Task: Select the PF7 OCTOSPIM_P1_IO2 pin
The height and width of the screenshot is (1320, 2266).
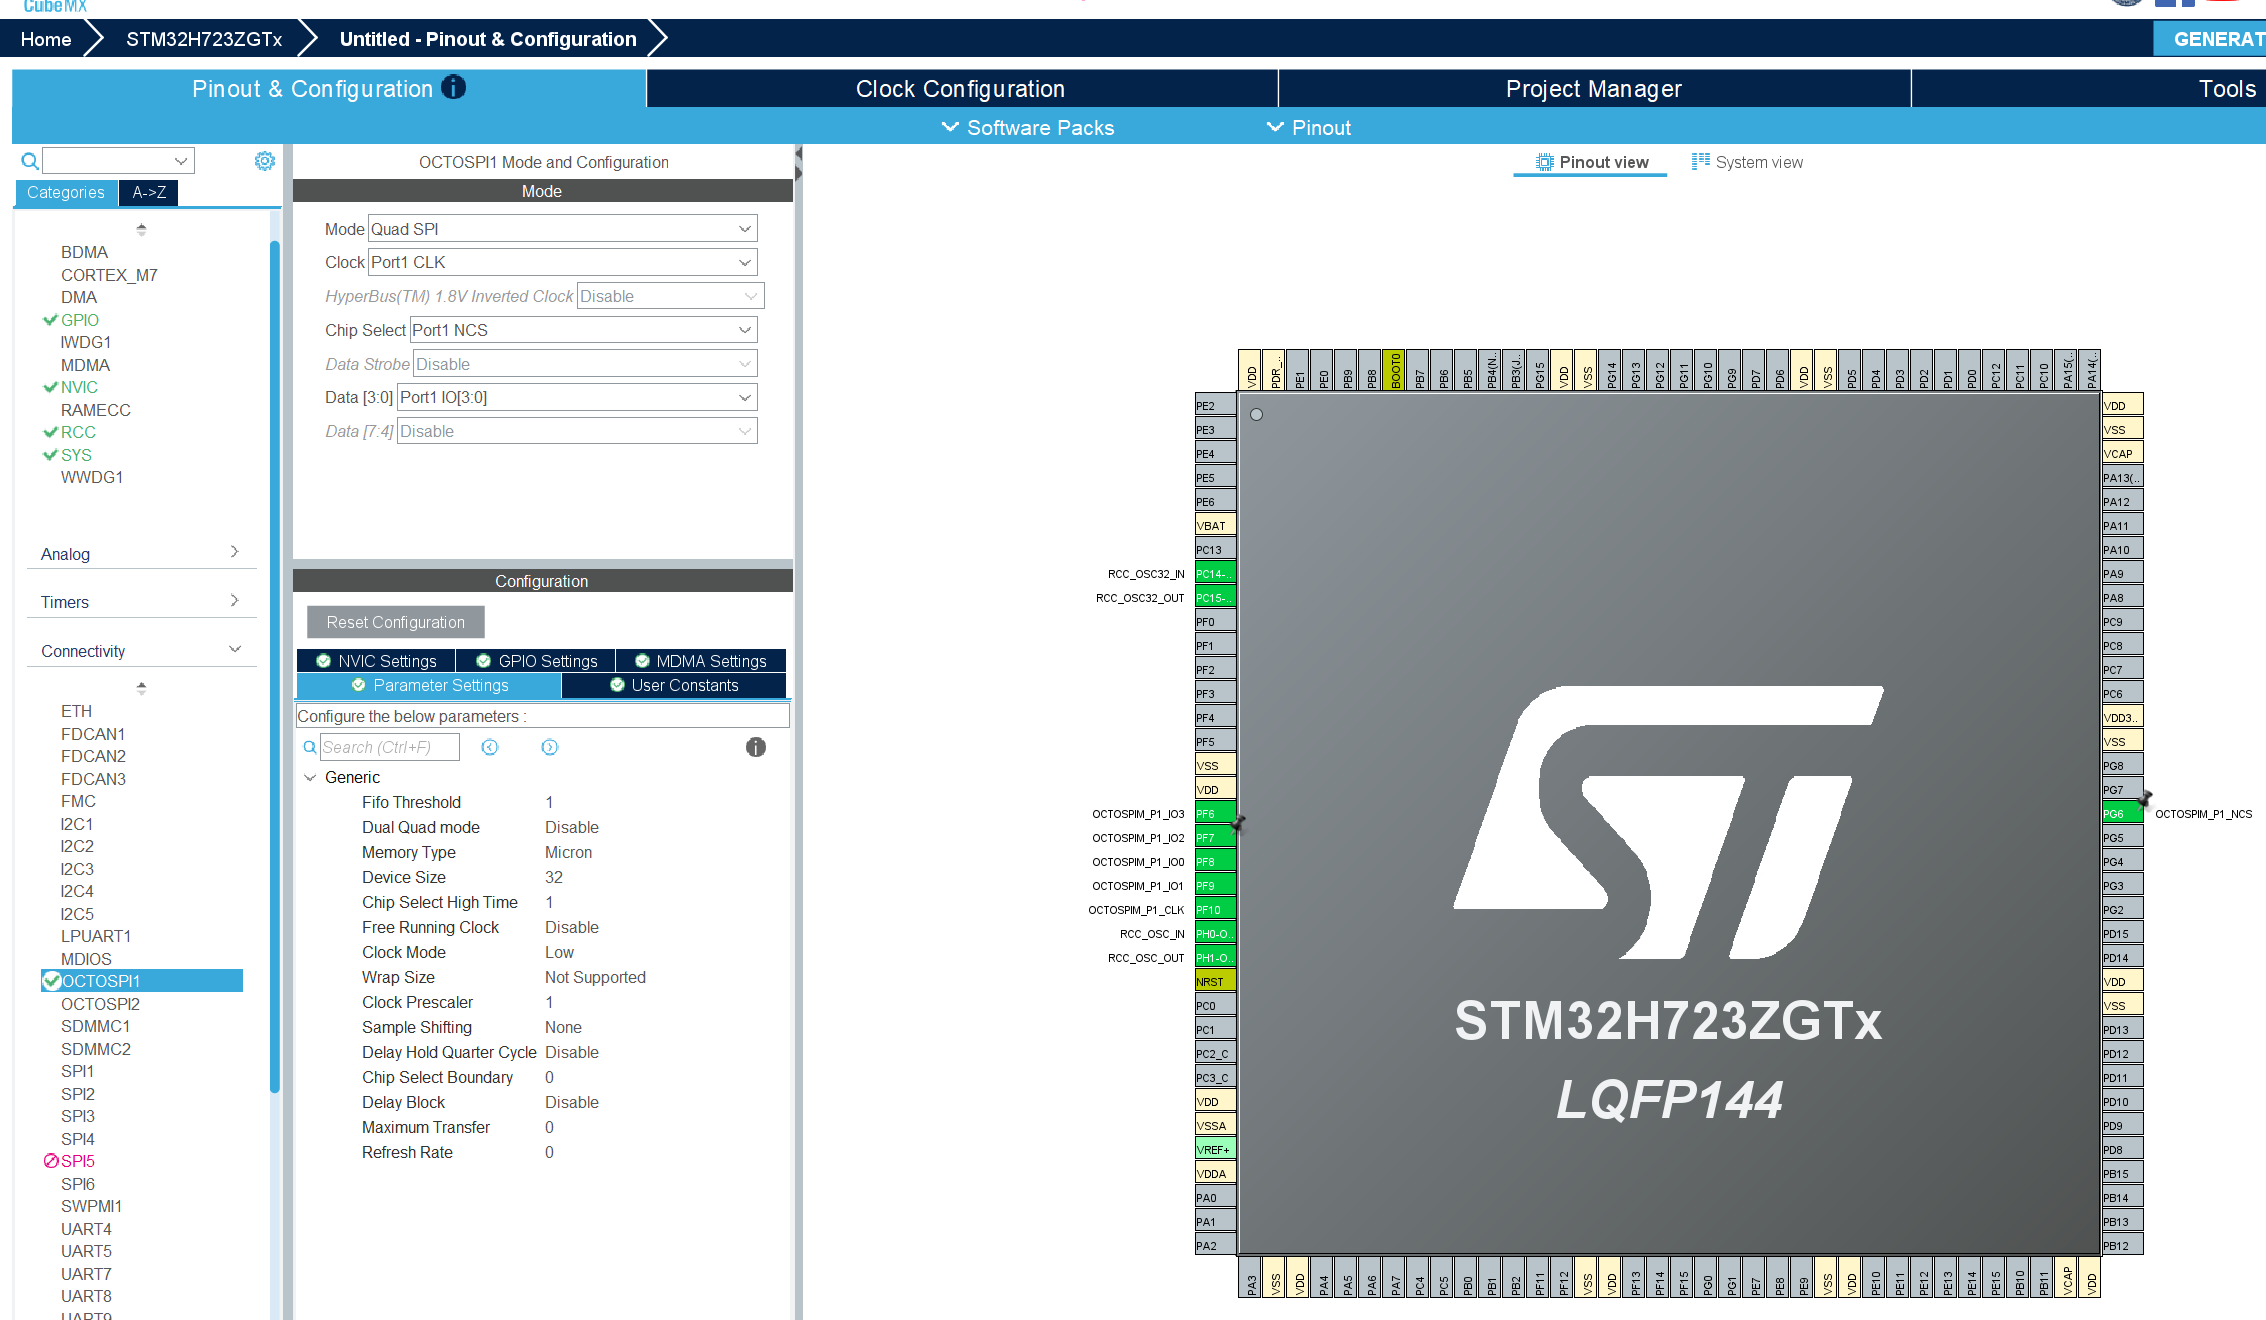Action: click(x=1215, y=837)
